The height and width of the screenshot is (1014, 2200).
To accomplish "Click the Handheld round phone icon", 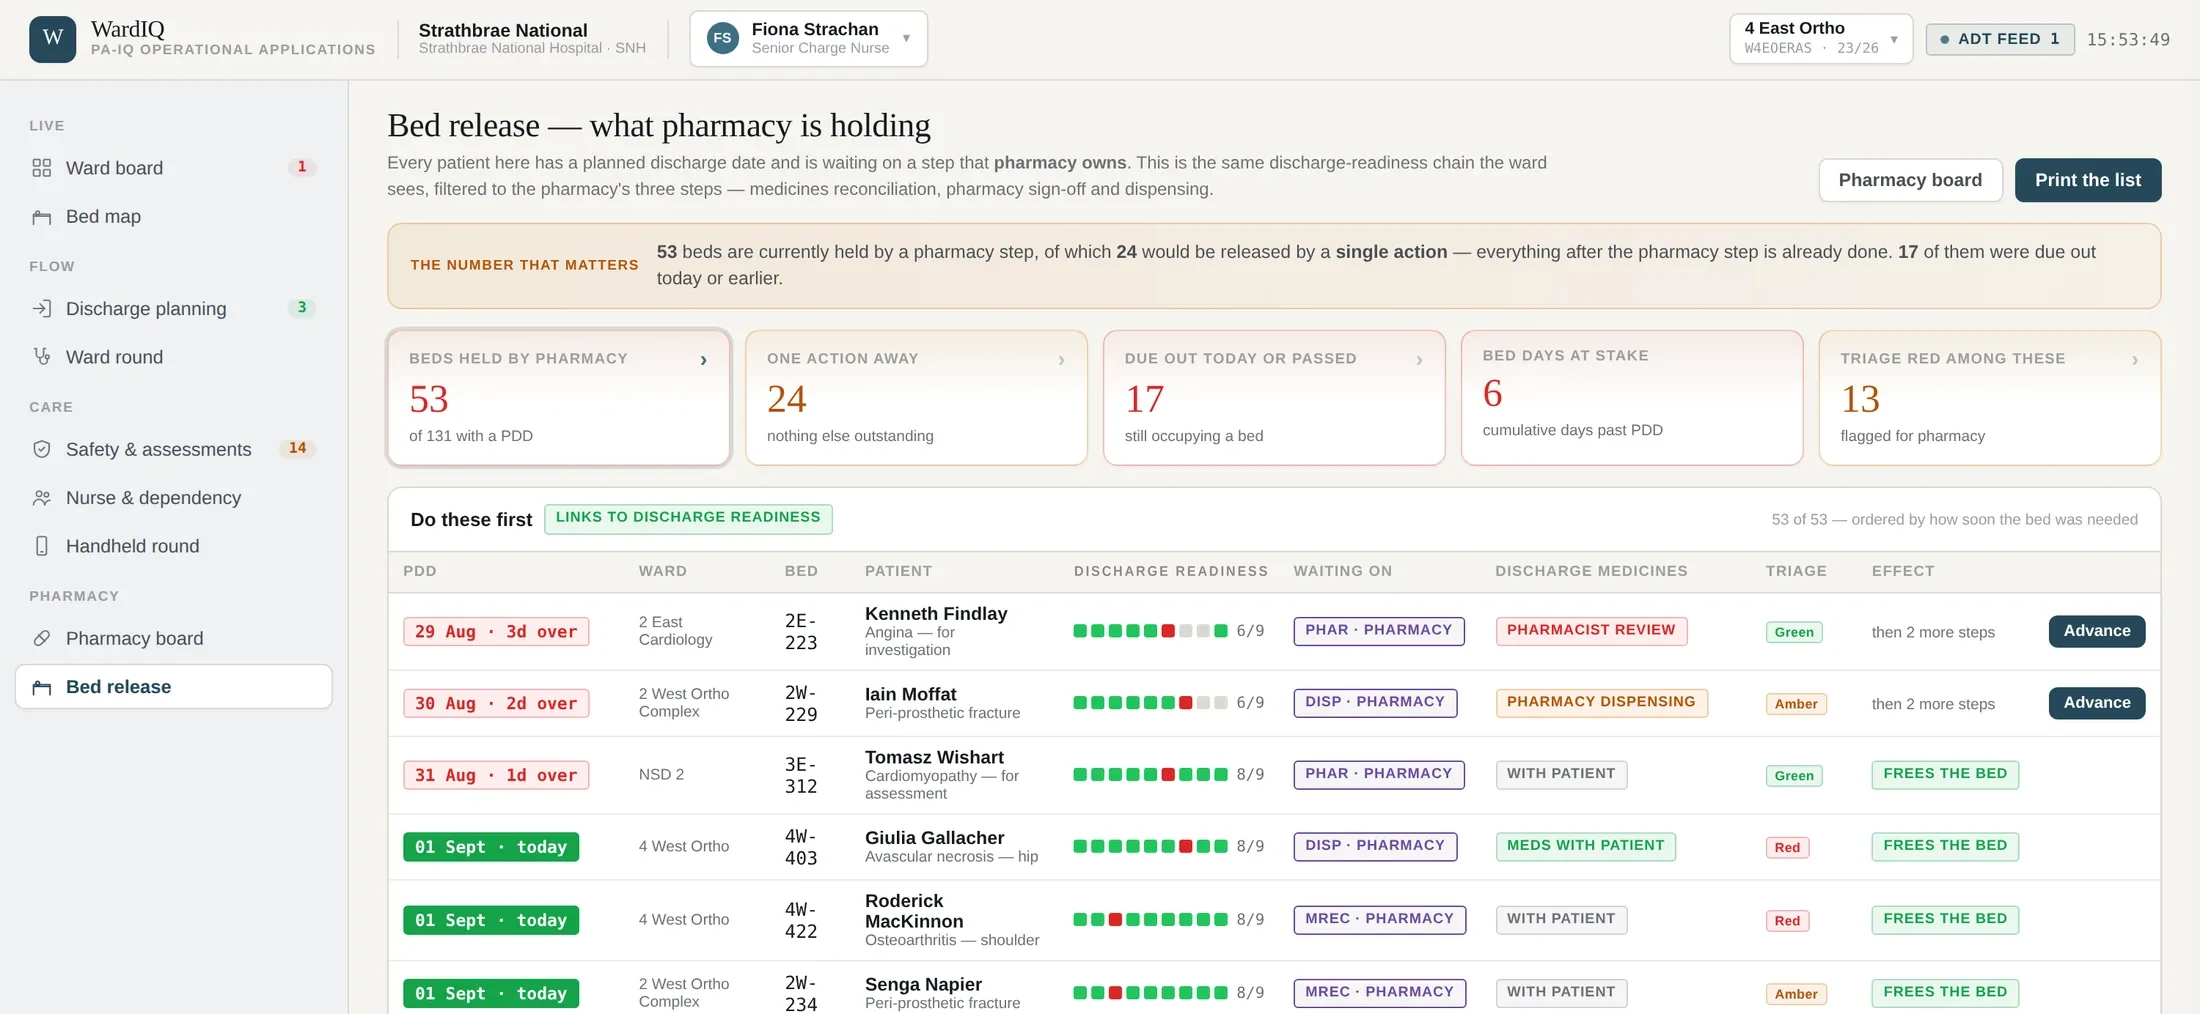I will (x=41, y=546).
